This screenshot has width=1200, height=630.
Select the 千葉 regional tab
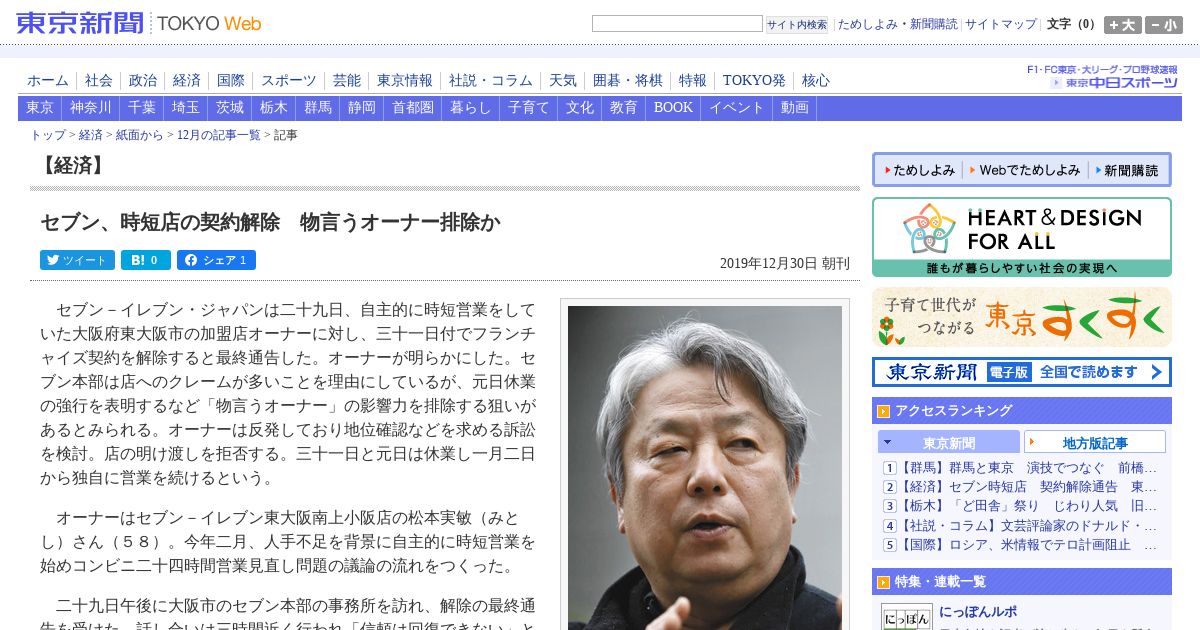142,108
